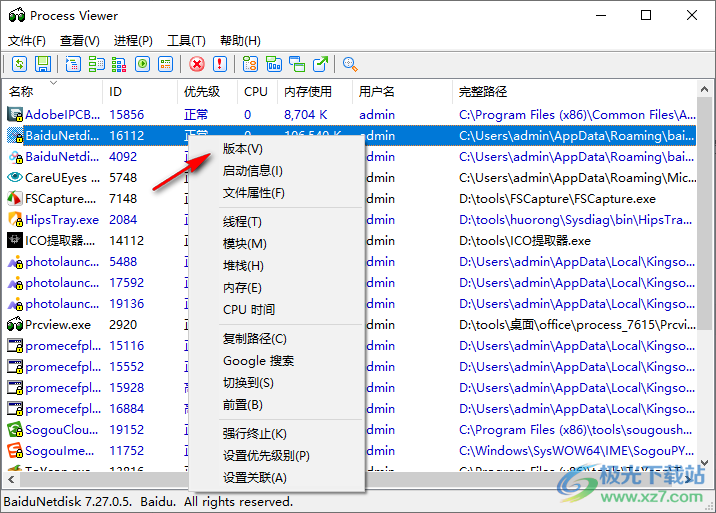Select 内存(E) in the context menu
This screenshot has height=513, width=716.
pyautogui.click(x=277, y=287)
